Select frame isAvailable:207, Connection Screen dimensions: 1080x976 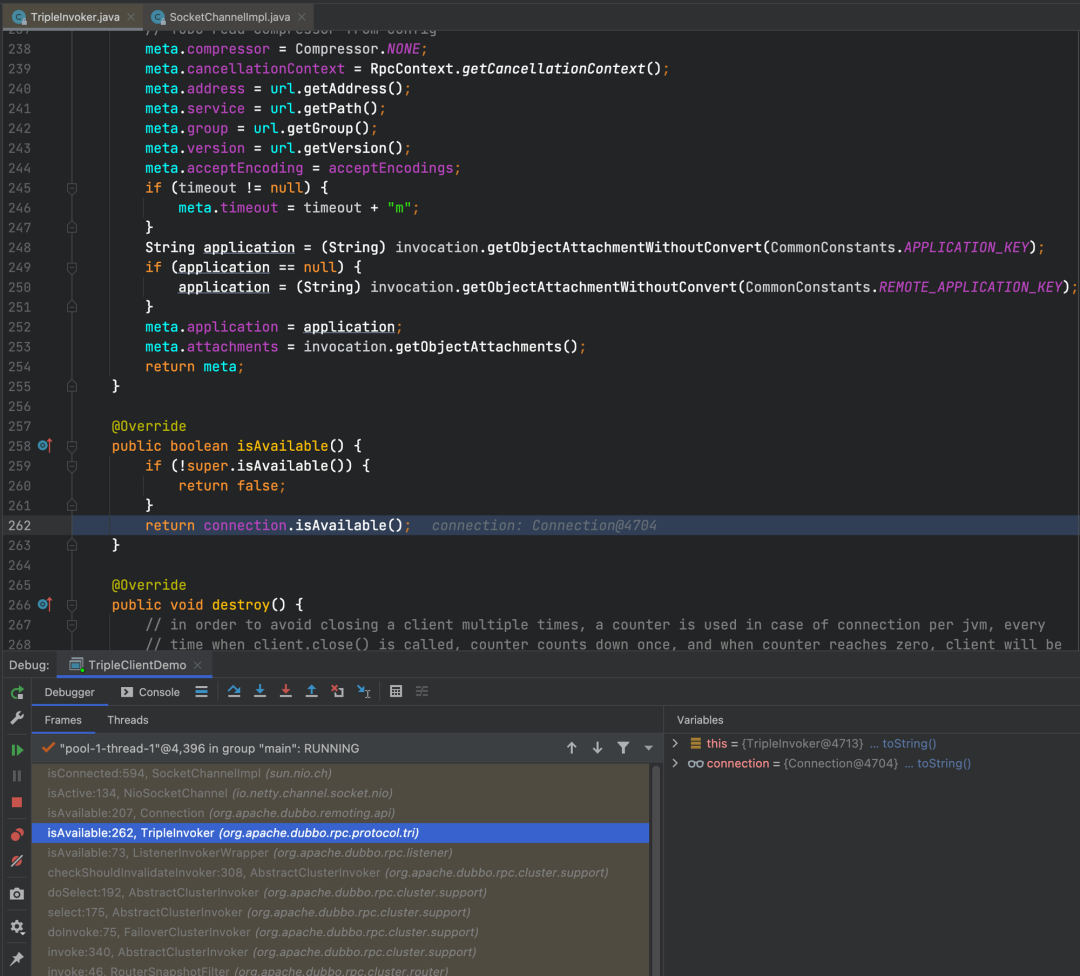[341, 813]
